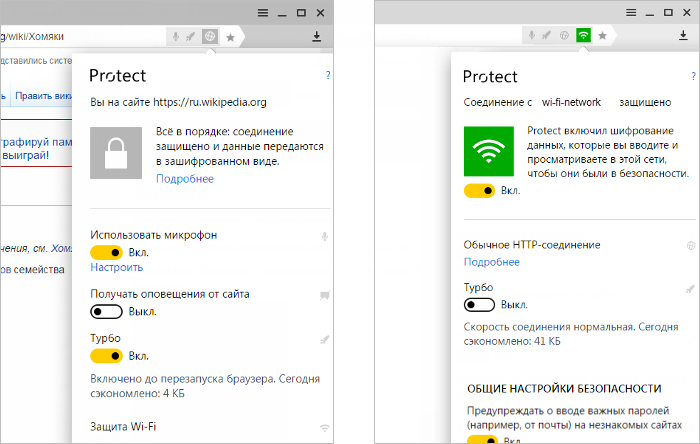
Task: Click the address bar URL ending wiki/Хомяки
Action: point(32,36)
